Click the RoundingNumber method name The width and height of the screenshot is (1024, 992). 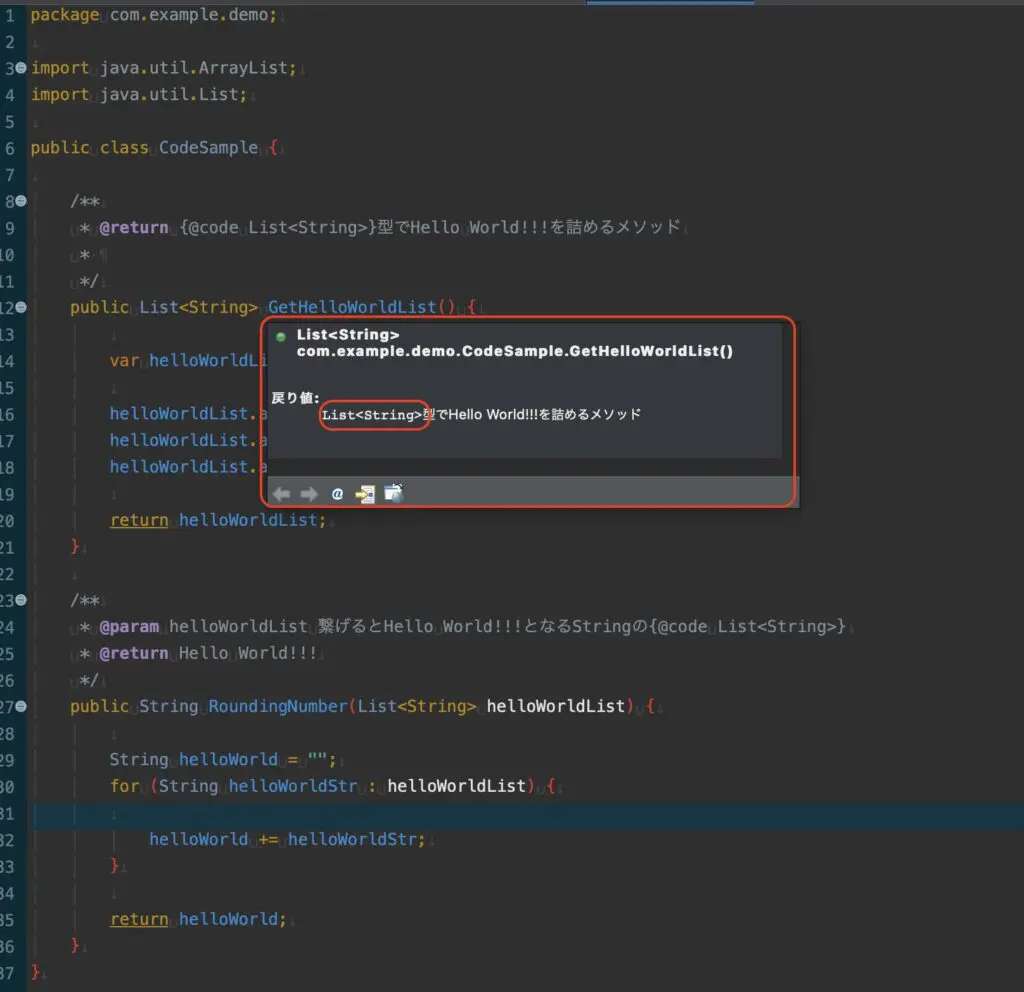[265, 706]
